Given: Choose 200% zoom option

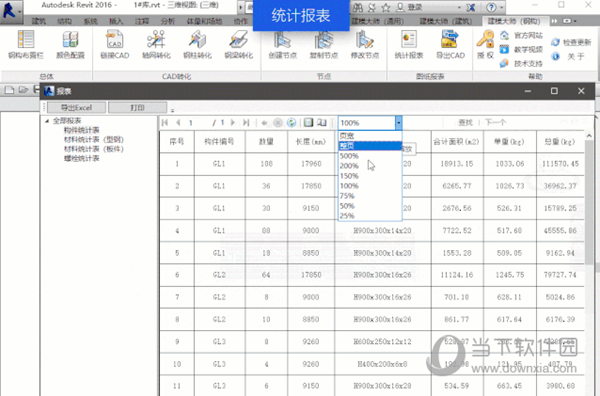Looking at the screenshot, I should click(370, 166).
